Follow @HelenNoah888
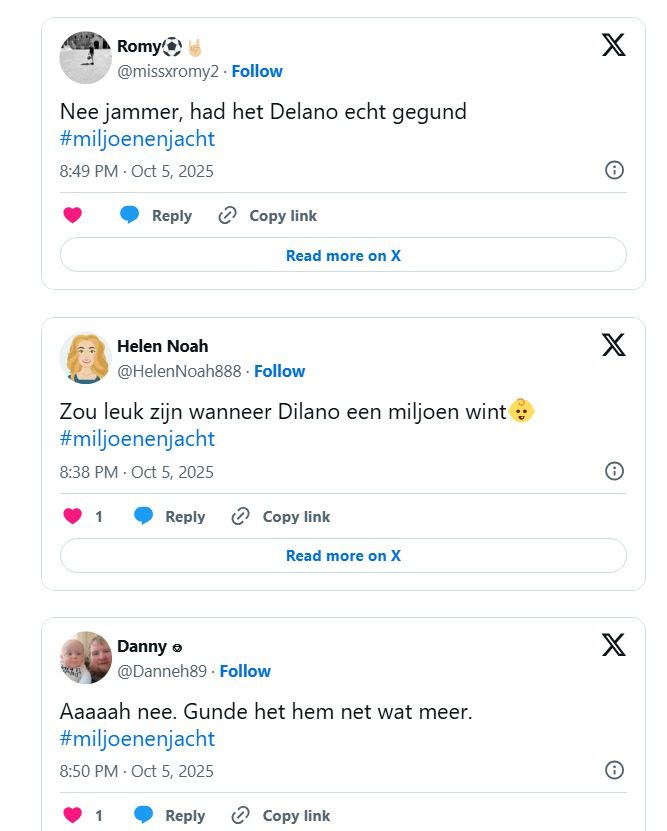This screenshot has height=831, width=667. pos(279,371)
